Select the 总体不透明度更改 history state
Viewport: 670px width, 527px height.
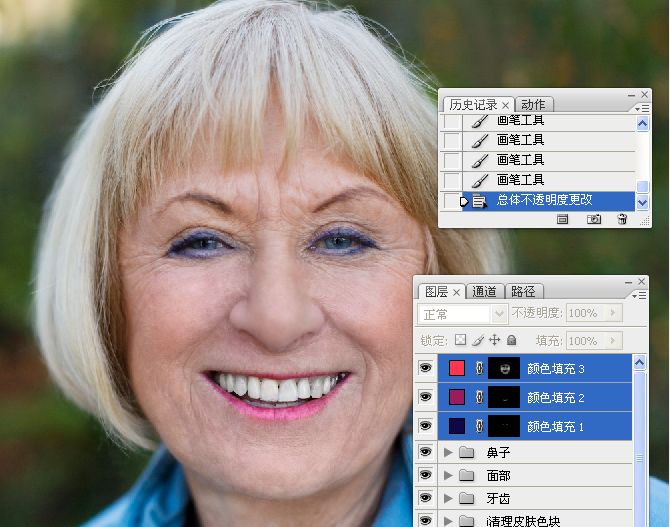tap(548, 201)
